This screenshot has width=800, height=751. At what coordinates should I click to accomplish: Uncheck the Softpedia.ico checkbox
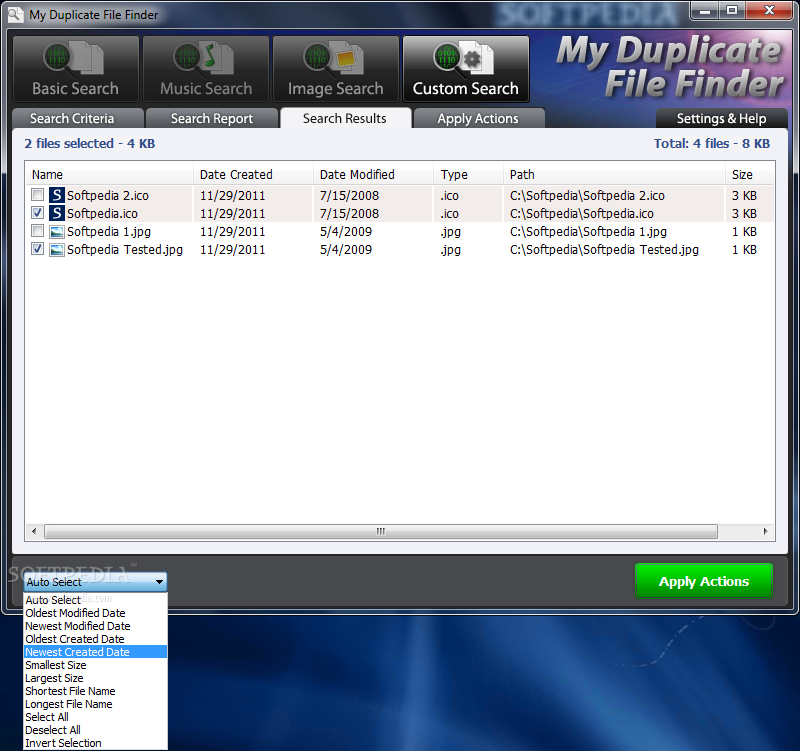pyautogui.click(x=37, y=213)
